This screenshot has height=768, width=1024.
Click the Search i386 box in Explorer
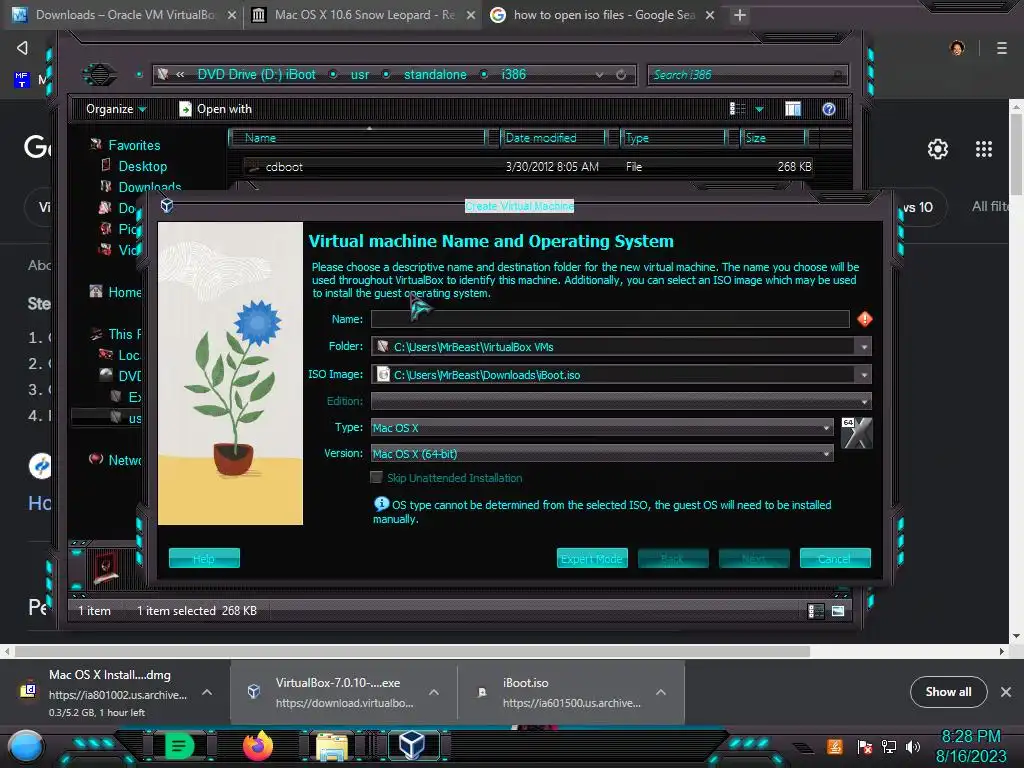pos(747,74)
